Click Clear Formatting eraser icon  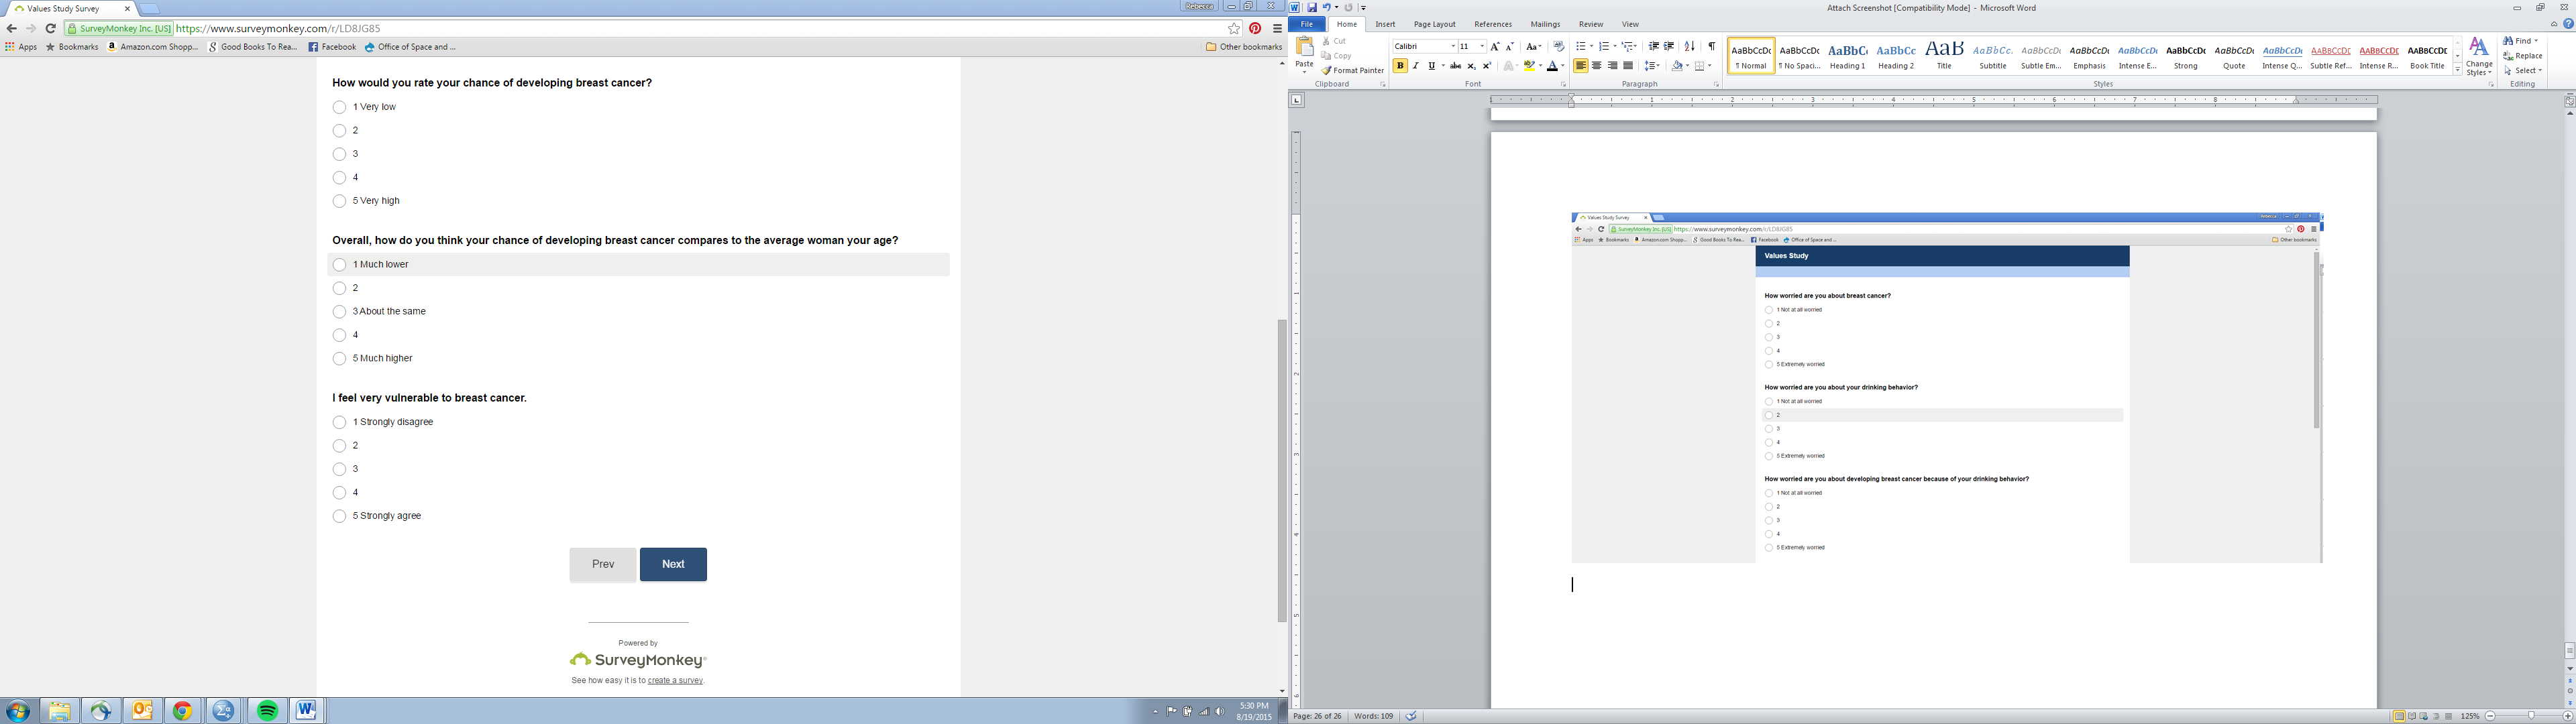coord(1559,46)
